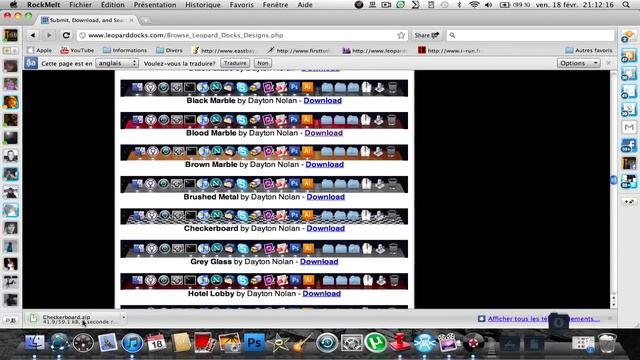Screen dimensions: 640x360
Task: Download the Blood Marble dock
Action: pos(323,133)
